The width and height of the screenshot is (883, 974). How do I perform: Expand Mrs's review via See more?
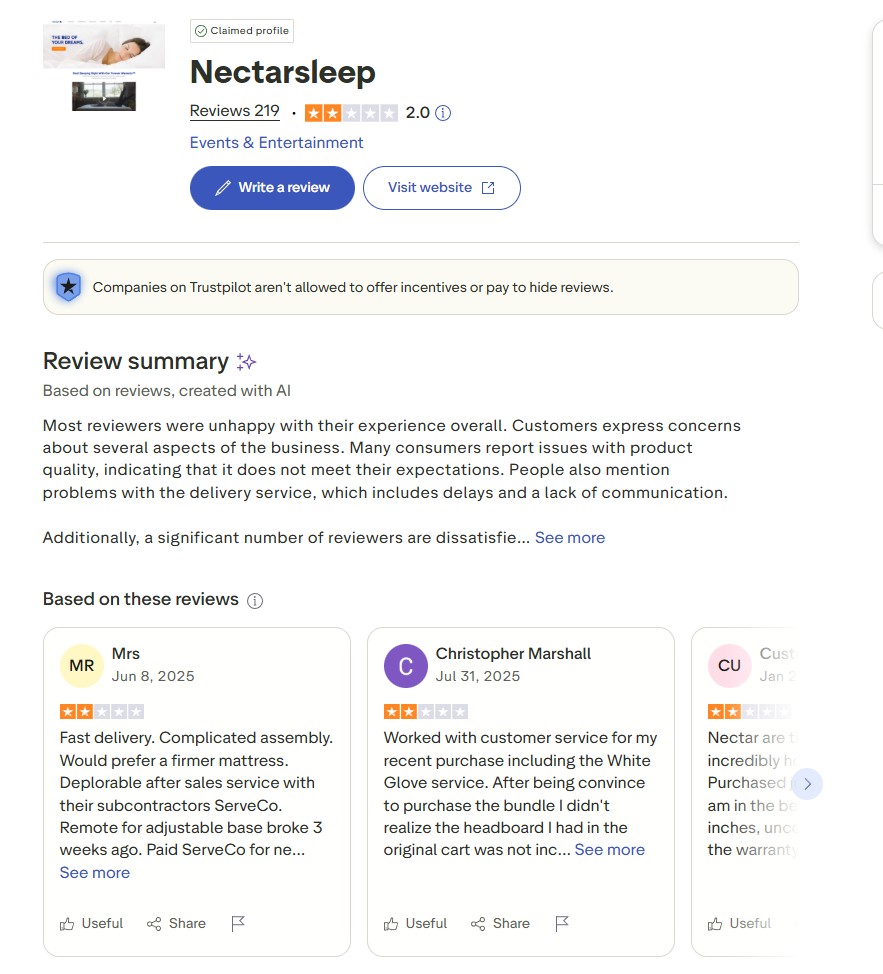pos(95,873)
